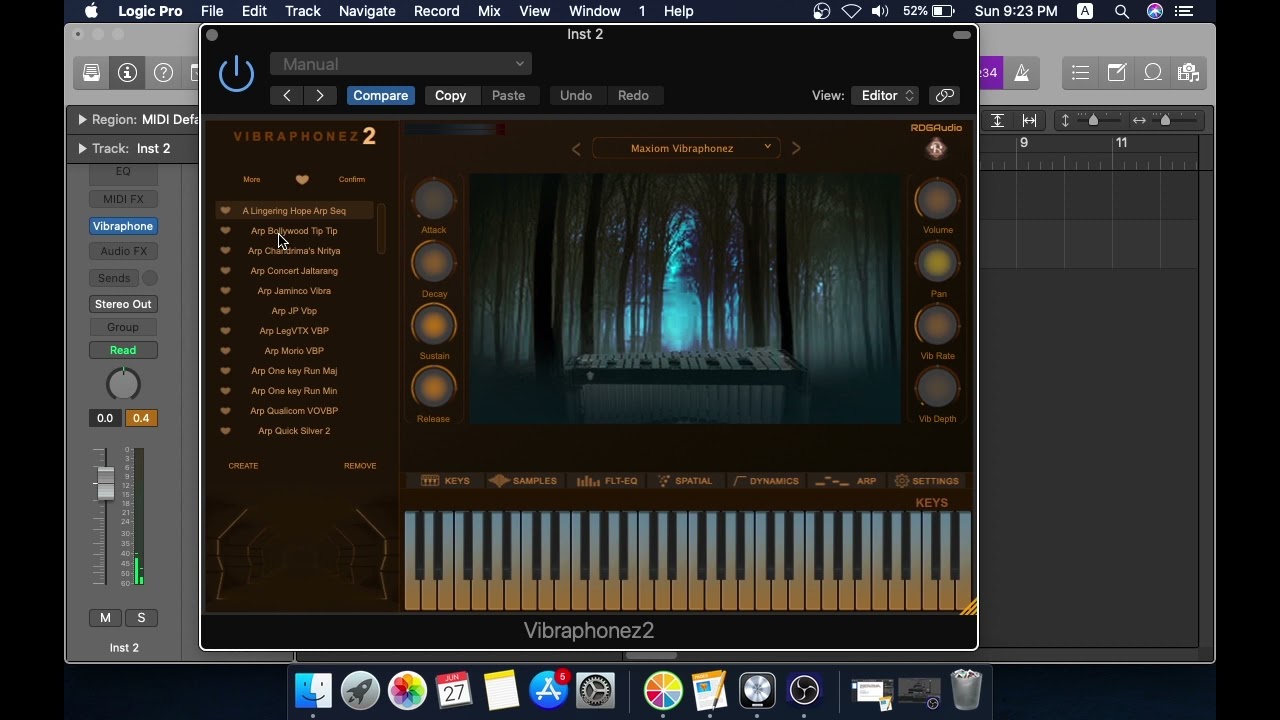Select the Arp Qualicom VOVBP preset

click(x=294, y=411)
